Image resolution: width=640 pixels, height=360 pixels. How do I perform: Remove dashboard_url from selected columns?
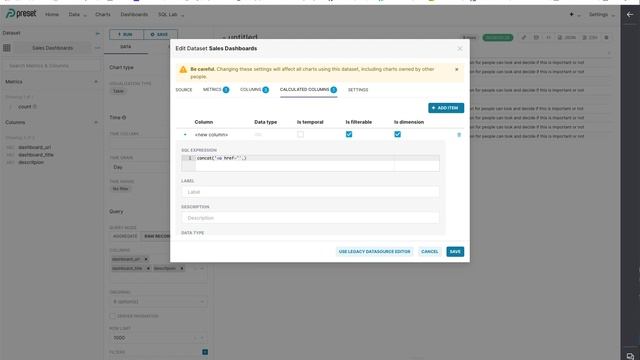[x=146, y=259]
